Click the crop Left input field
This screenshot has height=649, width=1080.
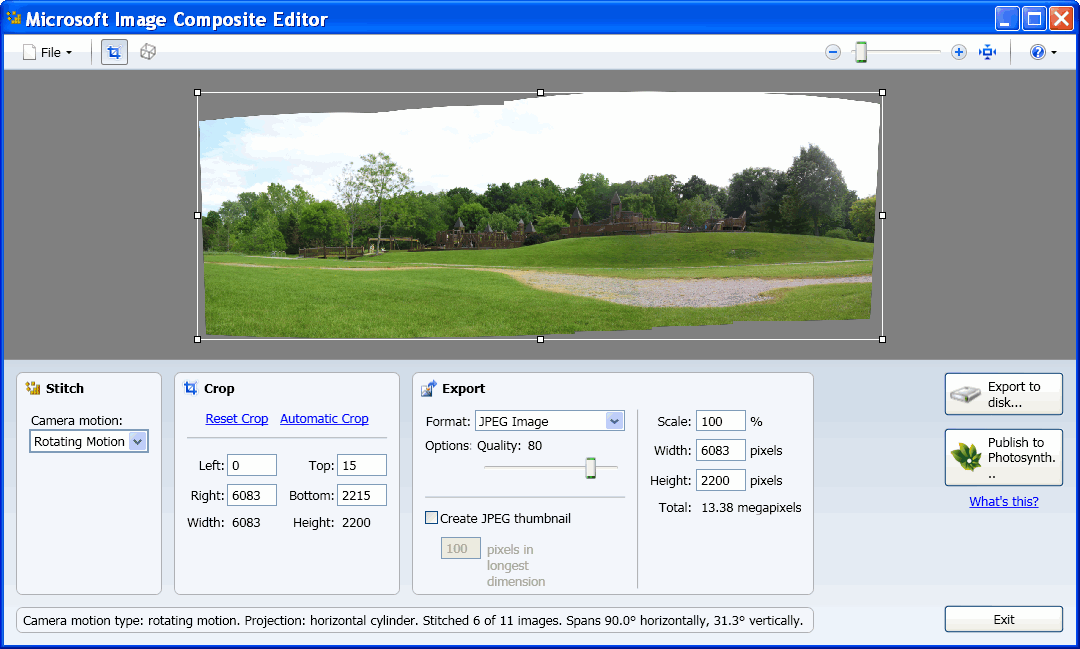click(252, 465)
